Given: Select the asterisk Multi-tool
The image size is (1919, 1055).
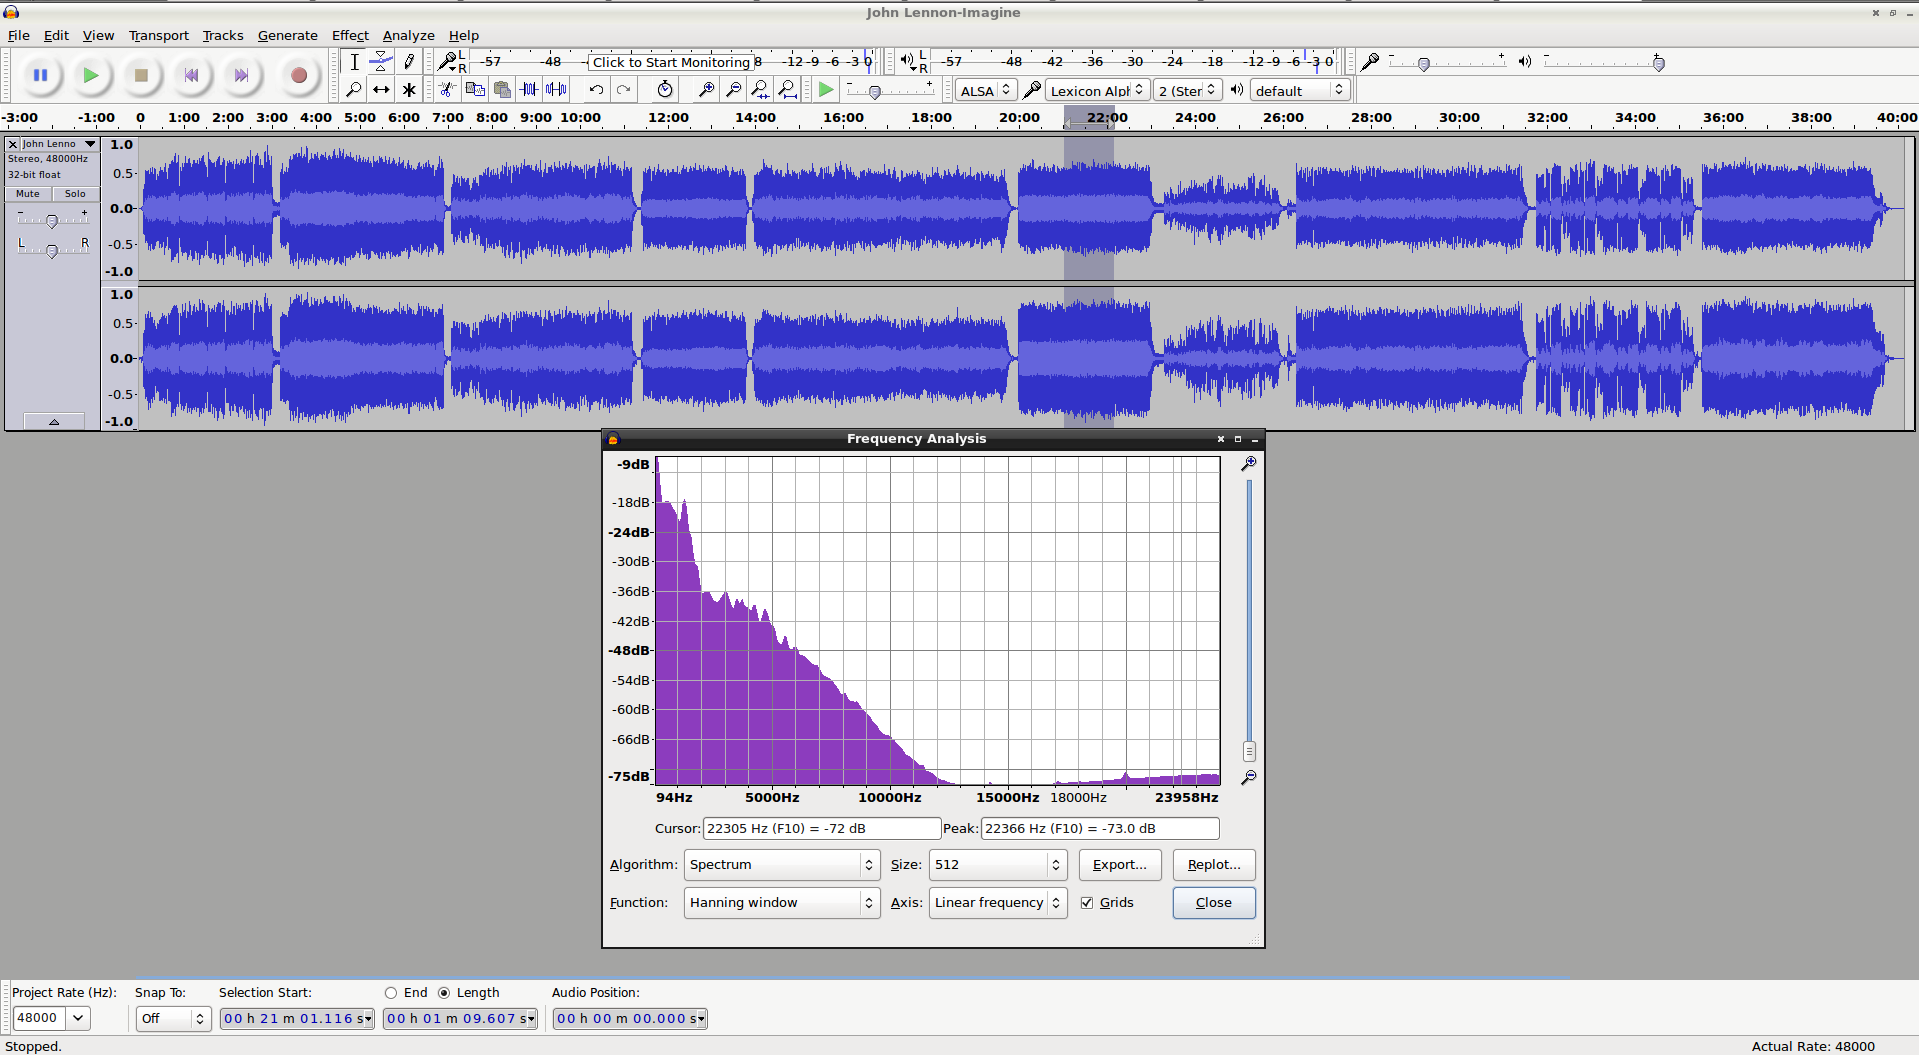Looking at the screenshot, I should [x=409, y=90].
